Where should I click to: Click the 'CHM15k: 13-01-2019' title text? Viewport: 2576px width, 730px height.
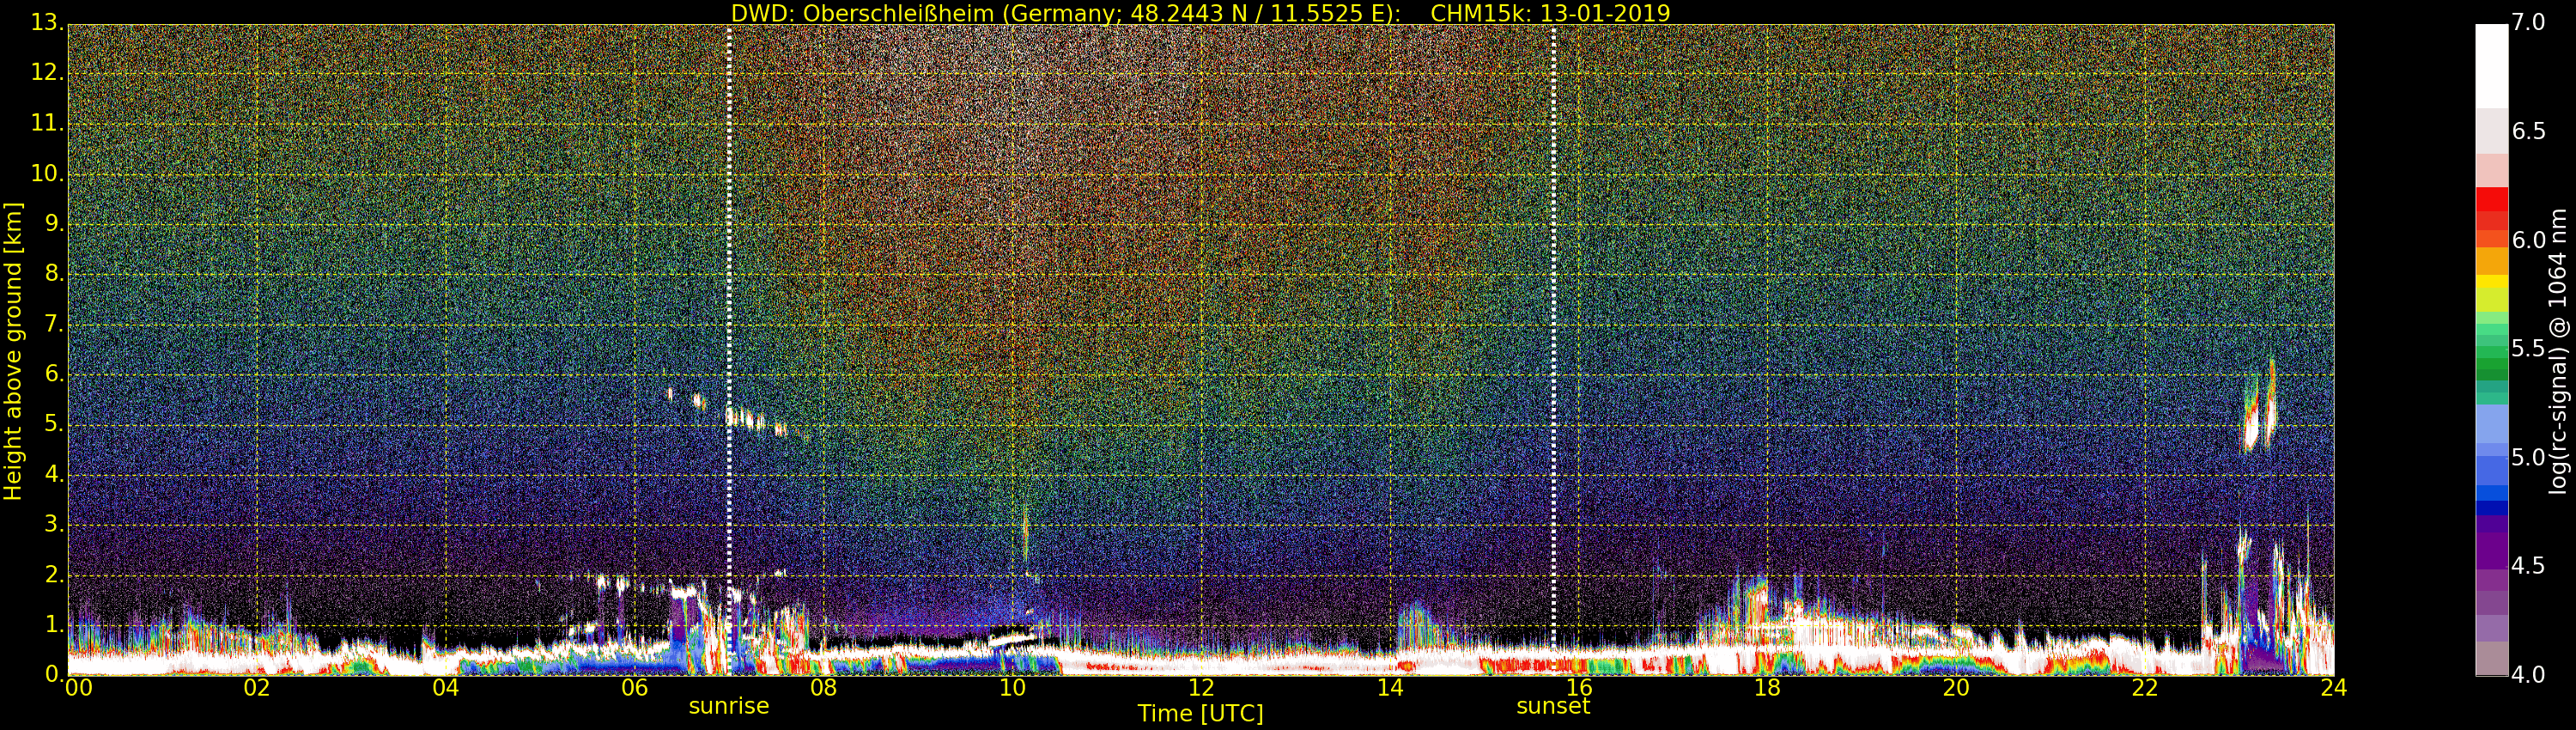(x=1550, y=13)
